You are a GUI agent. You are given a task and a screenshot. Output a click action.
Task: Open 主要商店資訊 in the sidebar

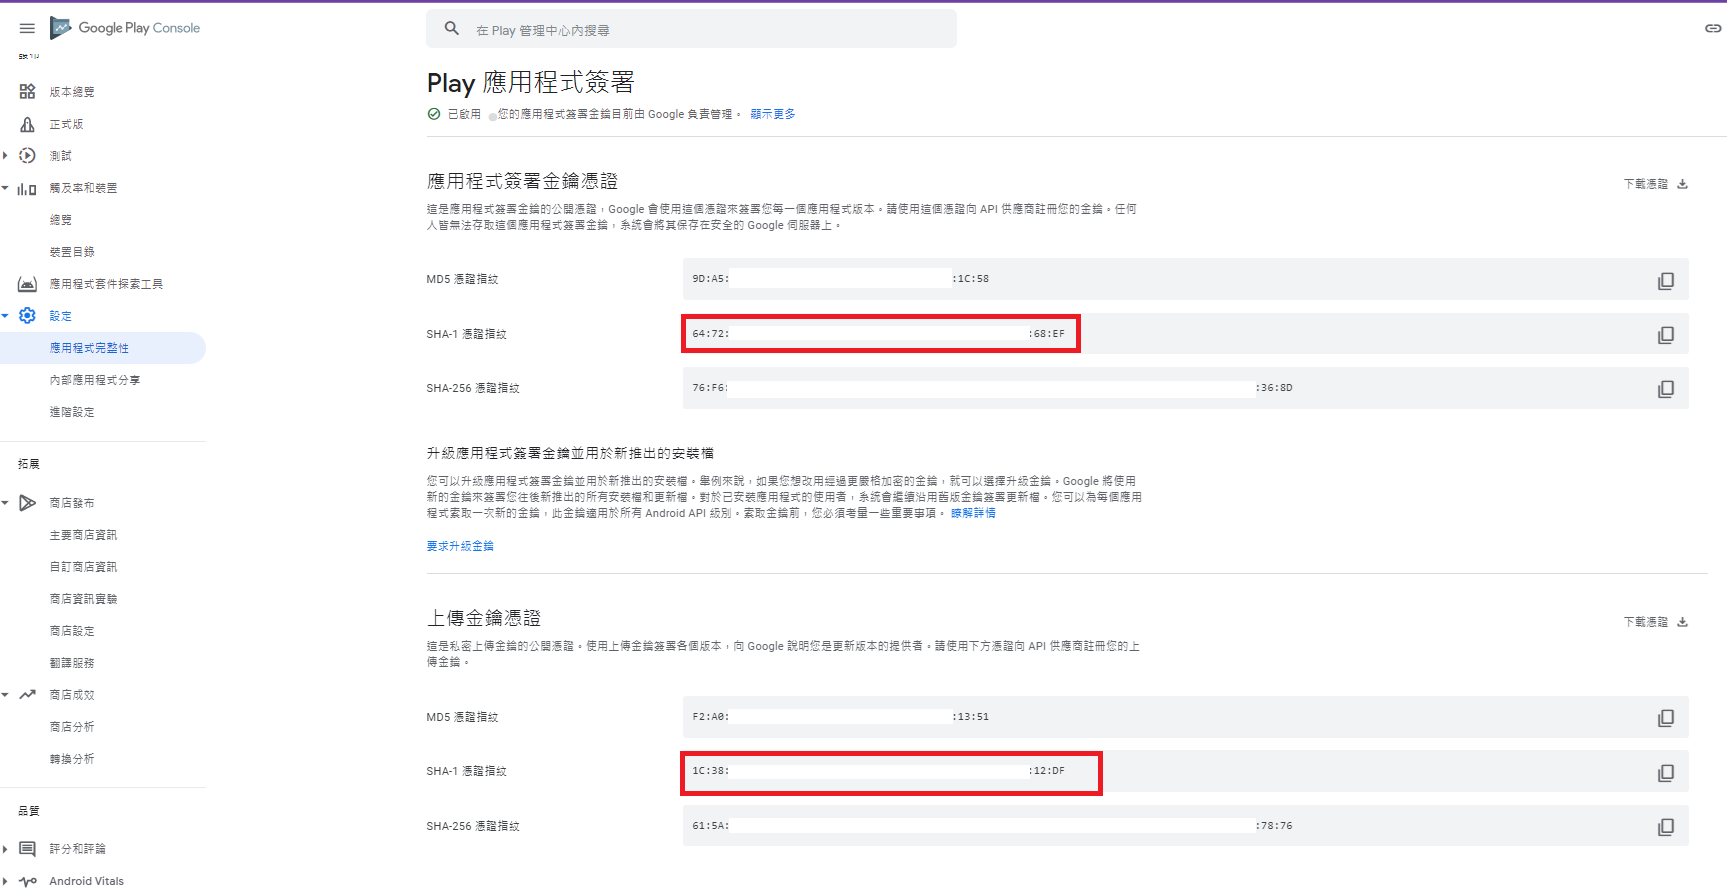click(83, 535)
